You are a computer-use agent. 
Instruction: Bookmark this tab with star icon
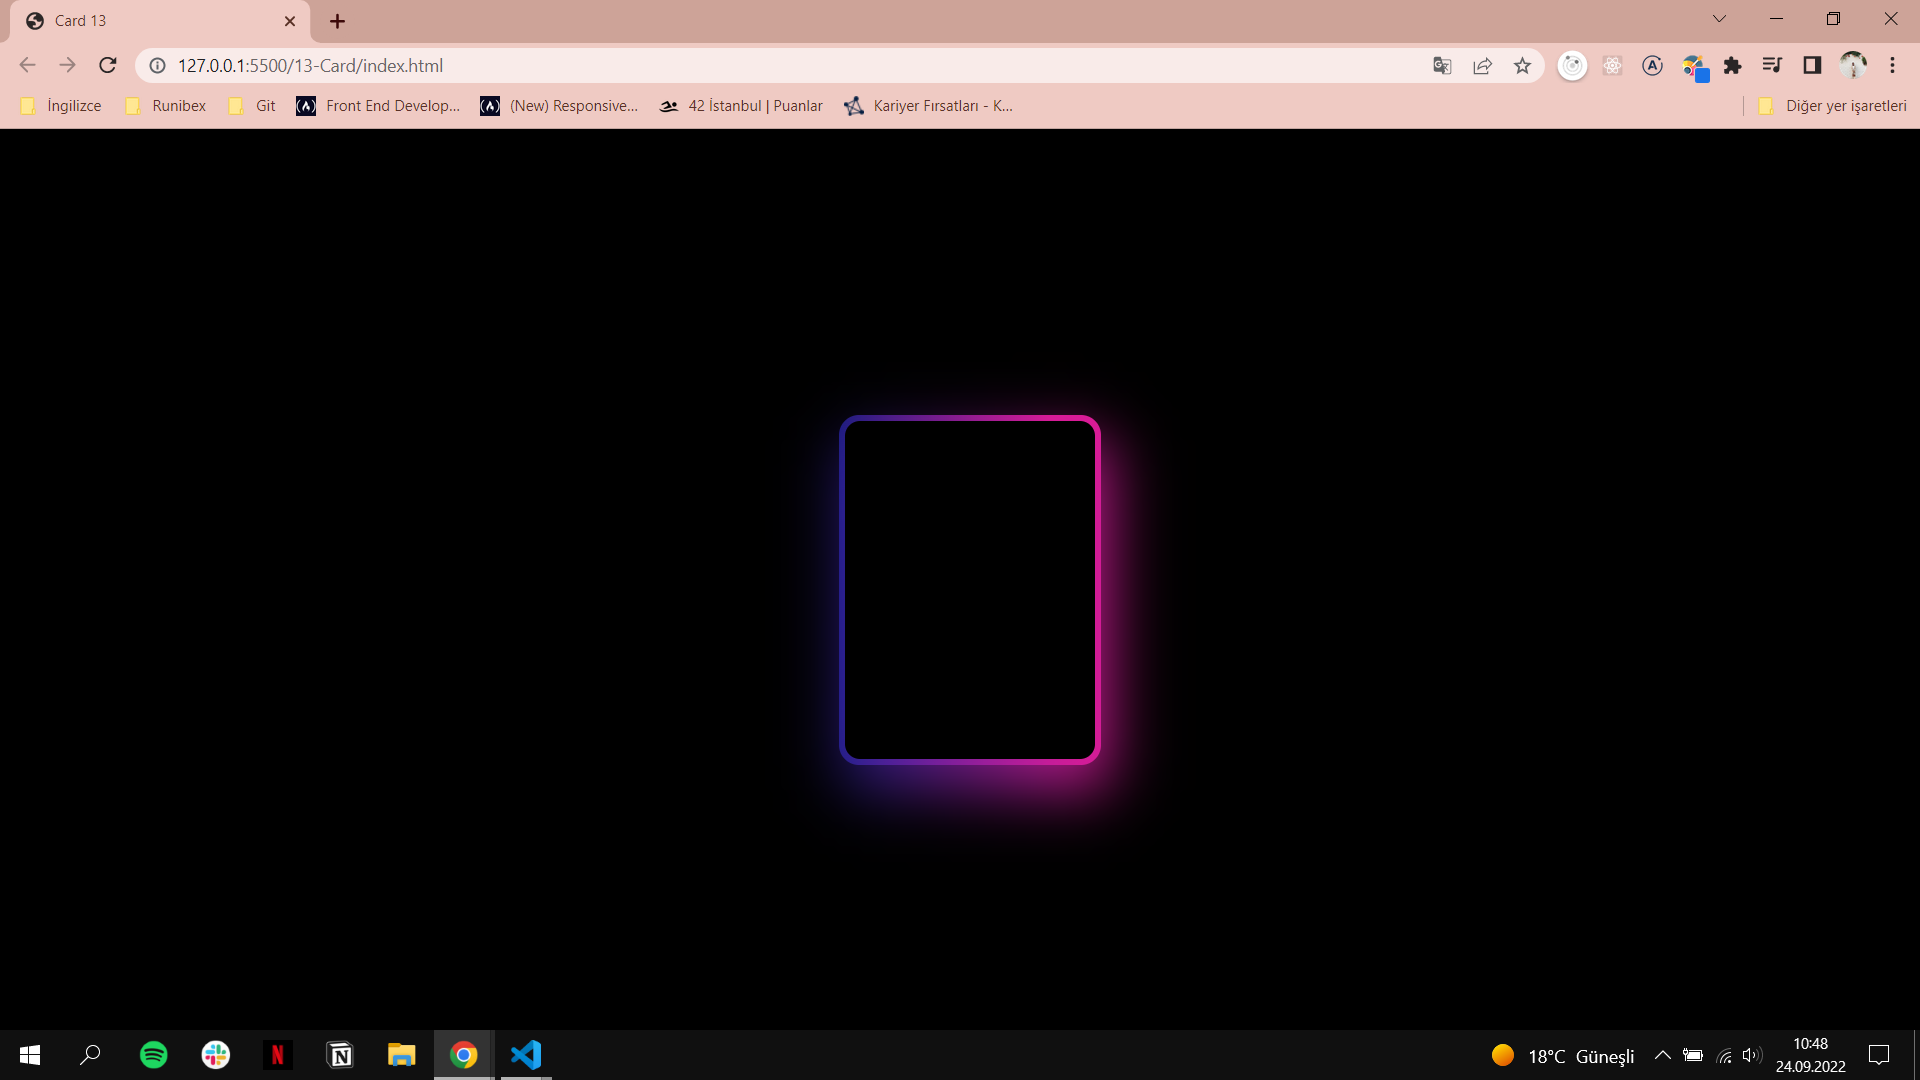point(1522,66)
